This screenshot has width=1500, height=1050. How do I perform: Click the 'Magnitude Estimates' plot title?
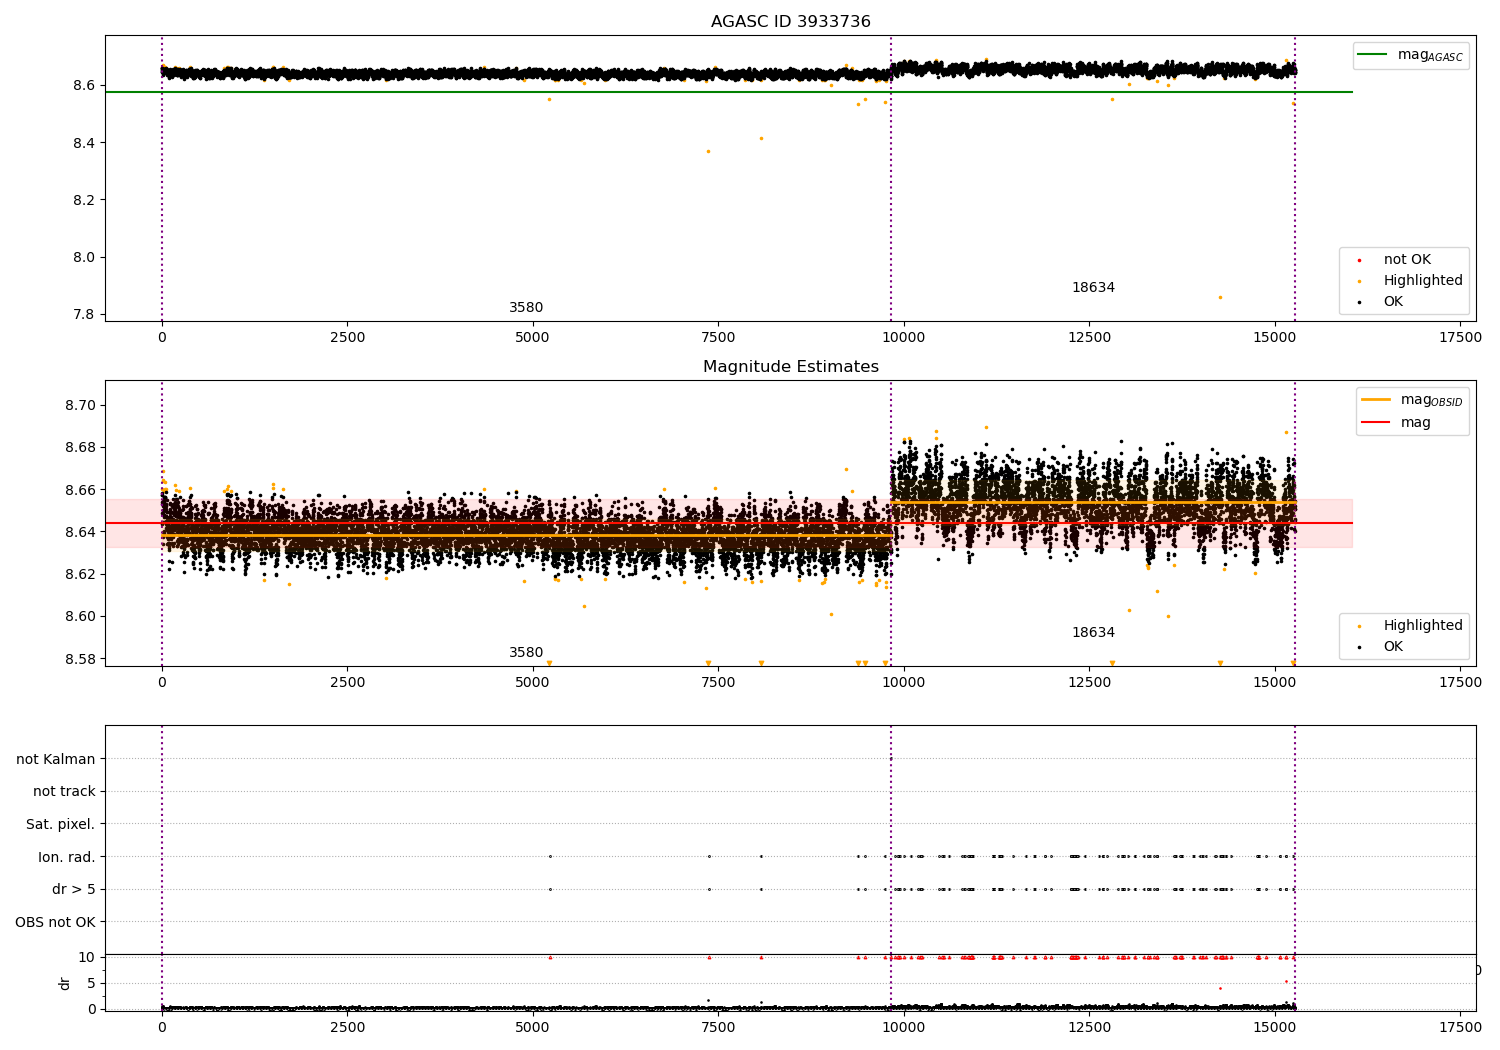coord(790,367)
